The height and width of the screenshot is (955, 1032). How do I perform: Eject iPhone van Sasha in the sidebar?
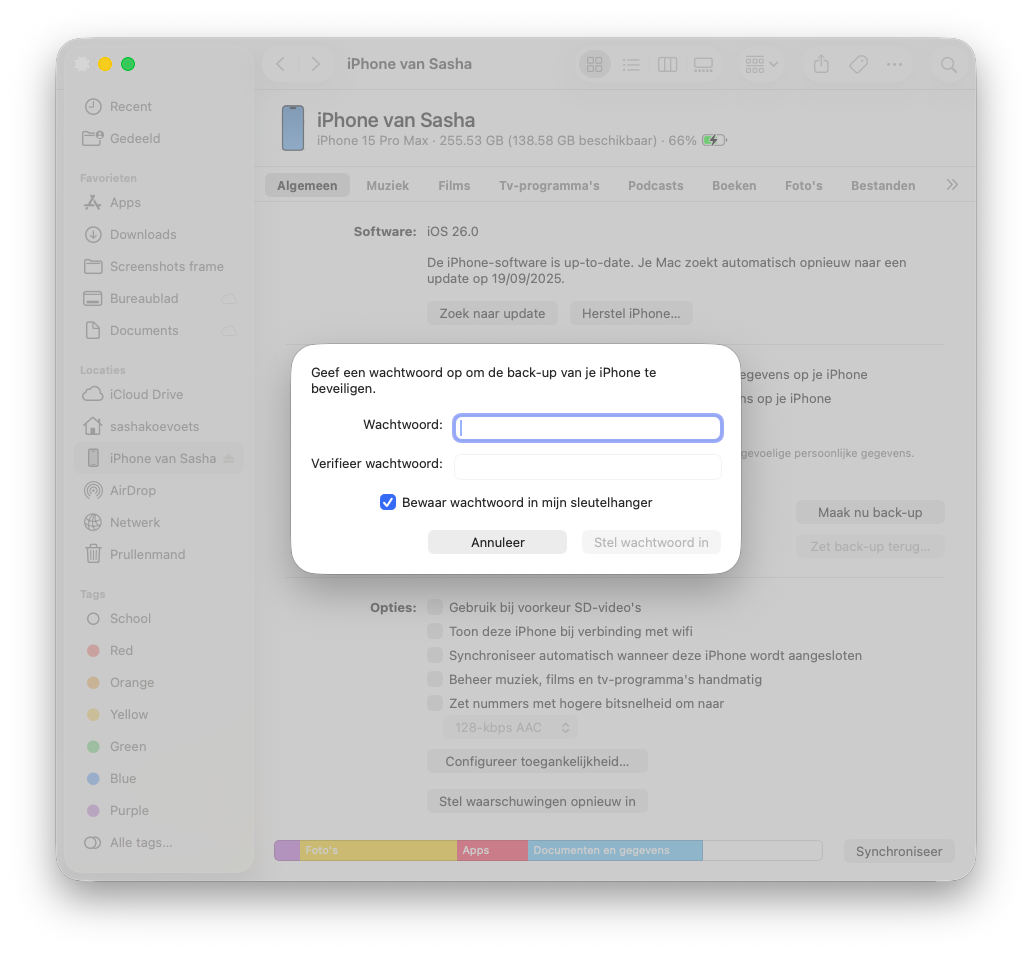229,459
